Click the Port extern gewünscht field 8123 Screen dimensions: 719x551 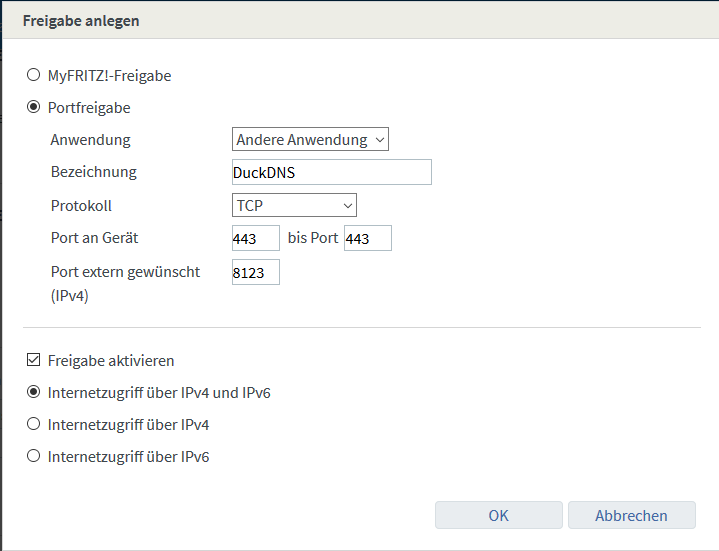pyautogui.click(x=255, y=272)
